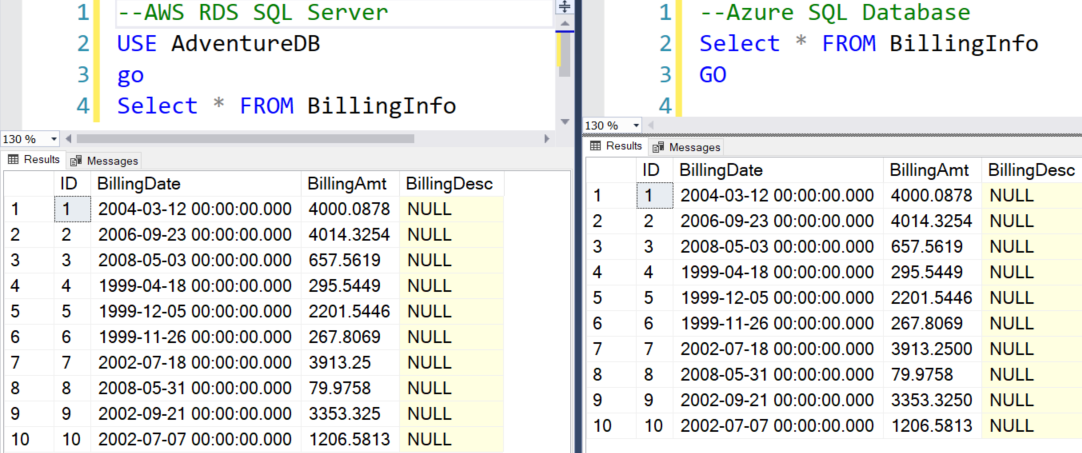Screen dimensions: 1082x453
Task: Click 4014.3254 cell in Azure results
Action: (933, 221)
